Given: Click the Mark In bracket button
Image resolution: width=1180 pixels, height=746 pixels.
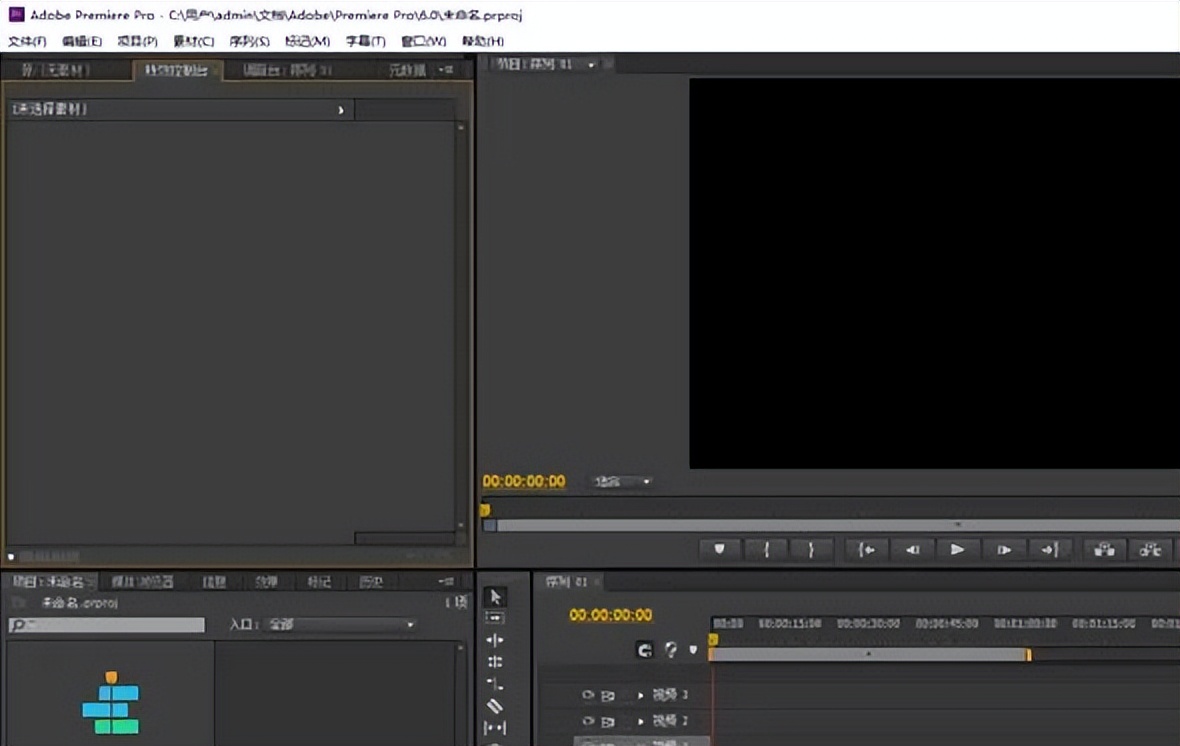Looking at the screenshot, I should click(766, 549).
